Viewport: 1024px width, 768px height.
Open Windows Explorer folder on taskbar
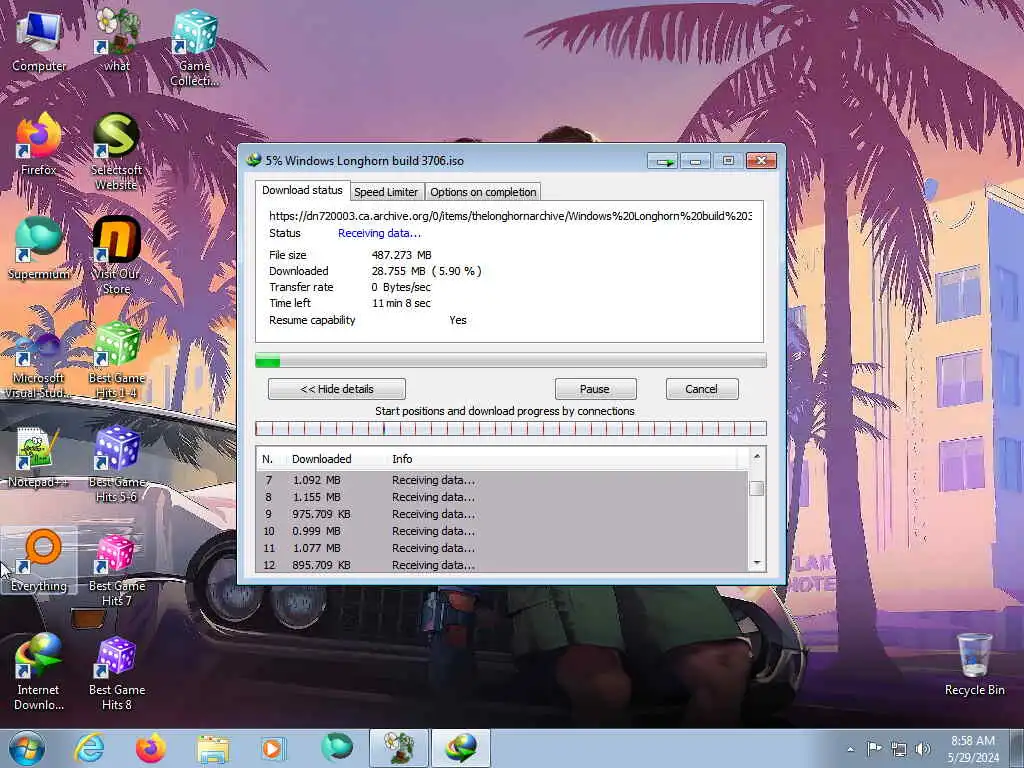pyautogui.click(x=213, y=748)
